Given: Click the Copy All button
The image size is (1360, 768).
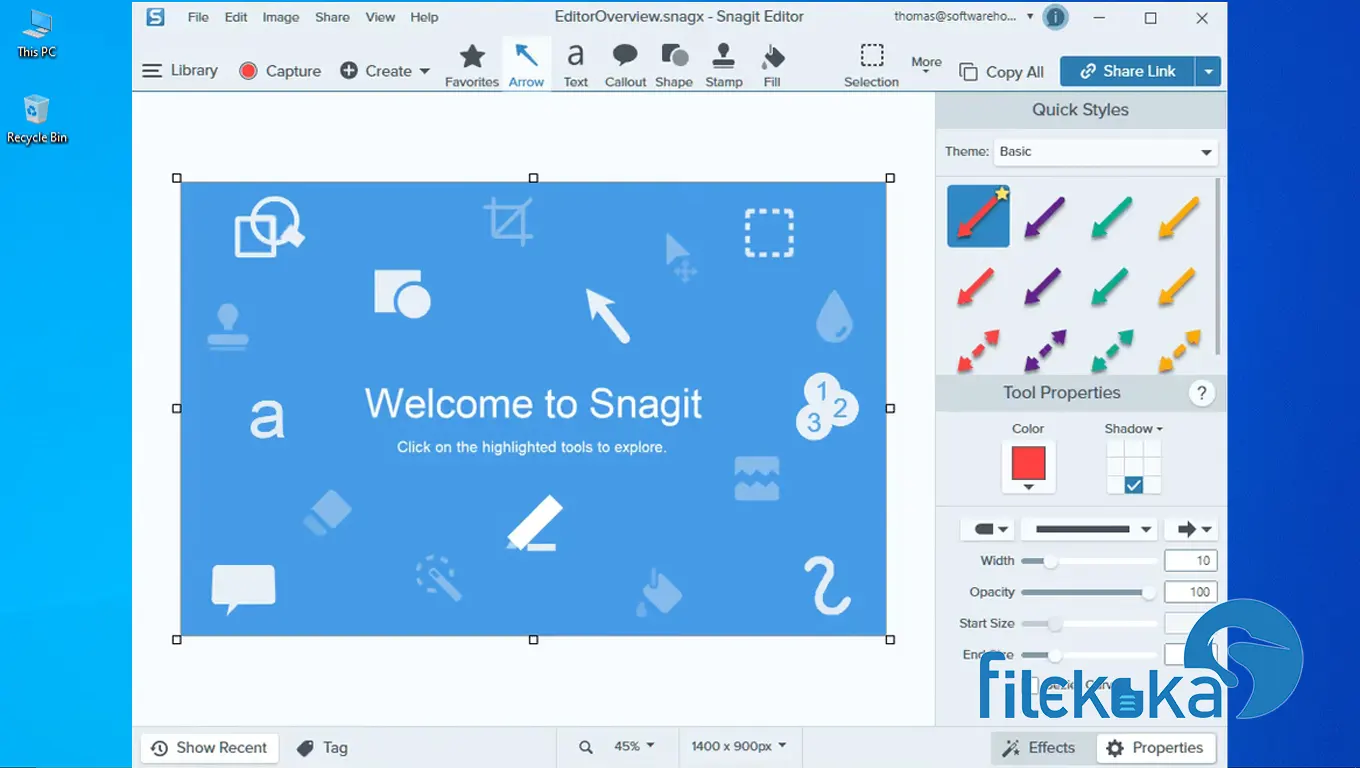Looking at the screenshot, I should [x=1001, y=72].
